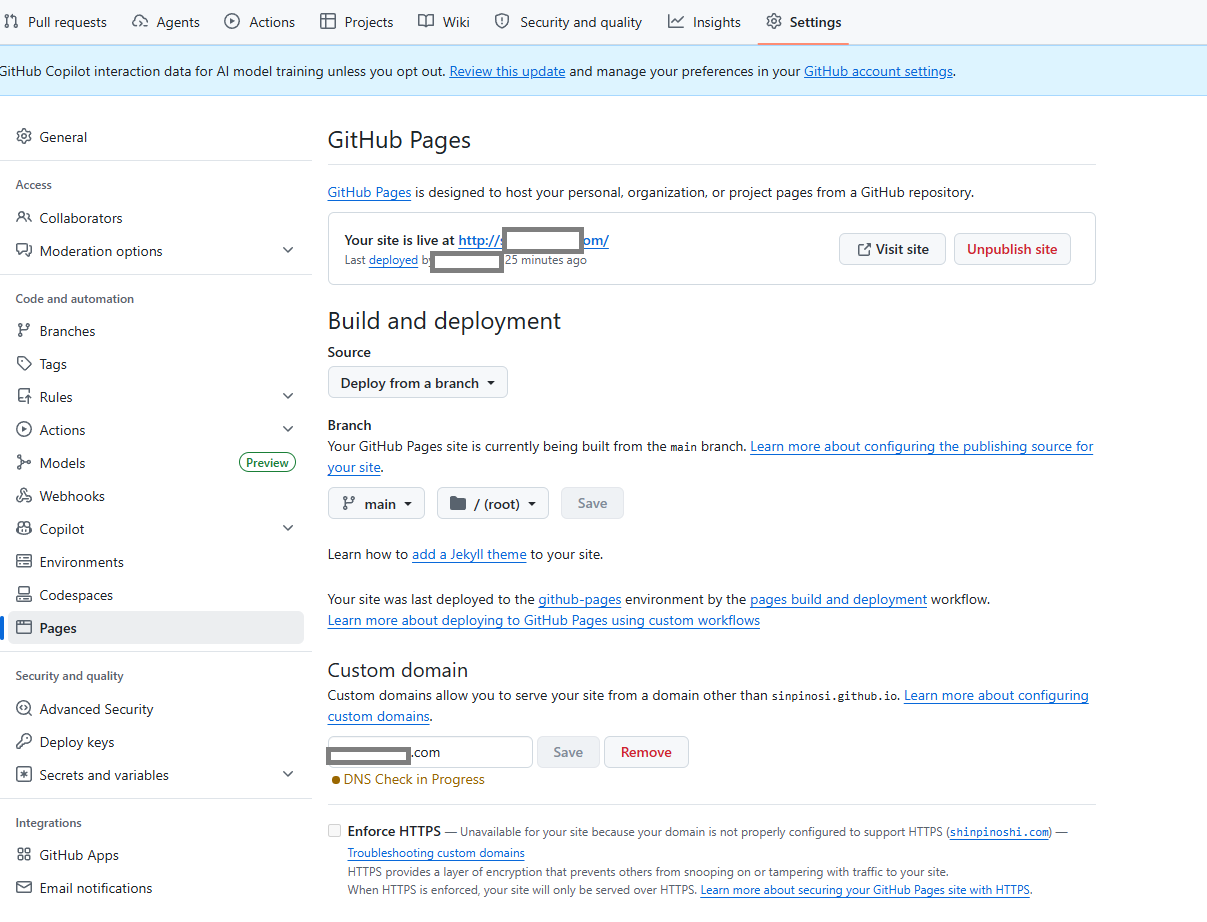Click the Branches icon in sidebar
The width and height of the screenshot is (1207, 922).
point(24,331)
